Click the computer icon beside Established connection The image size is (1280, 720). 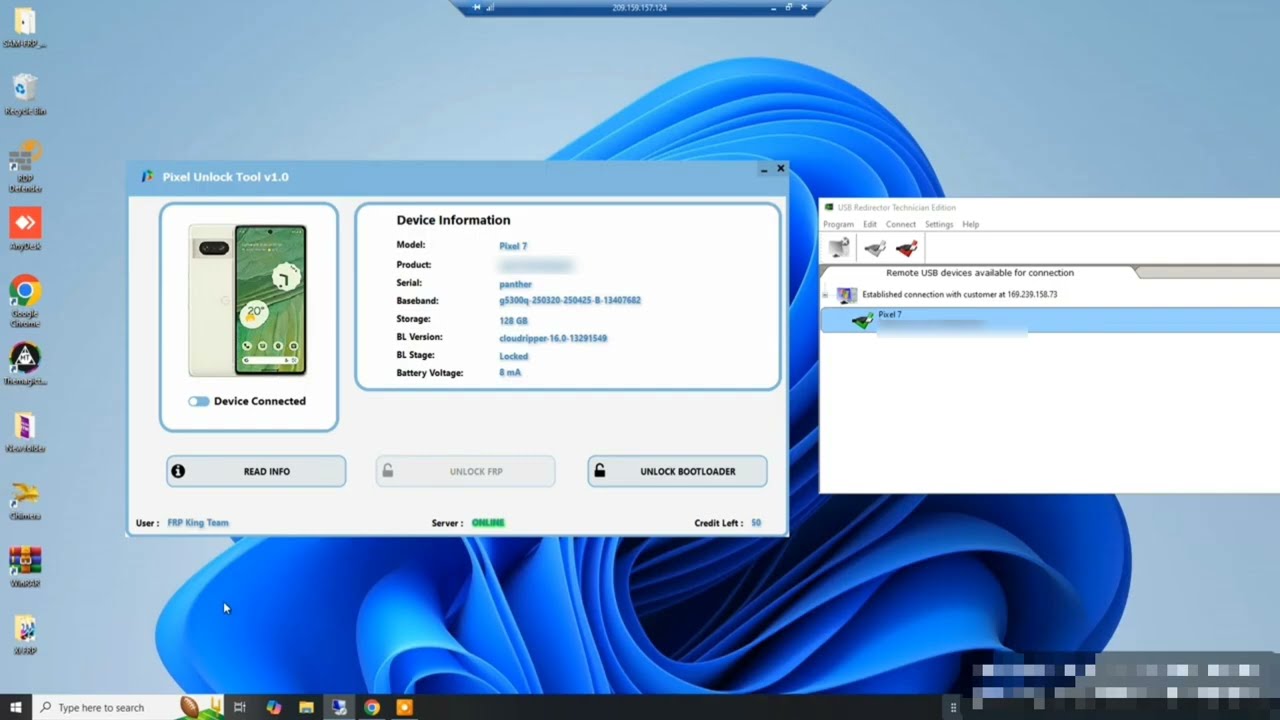[847, 295]
